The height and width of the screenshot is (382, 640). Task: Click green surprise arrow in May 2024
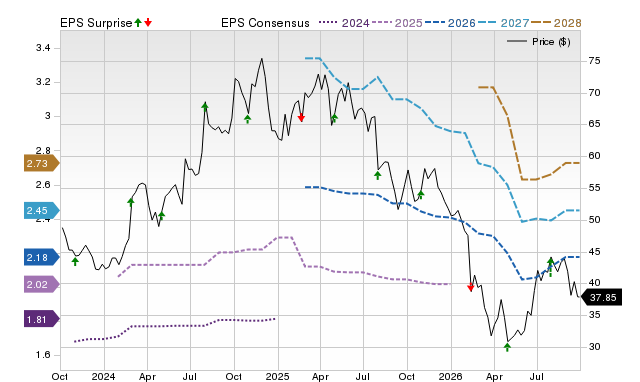162,215
